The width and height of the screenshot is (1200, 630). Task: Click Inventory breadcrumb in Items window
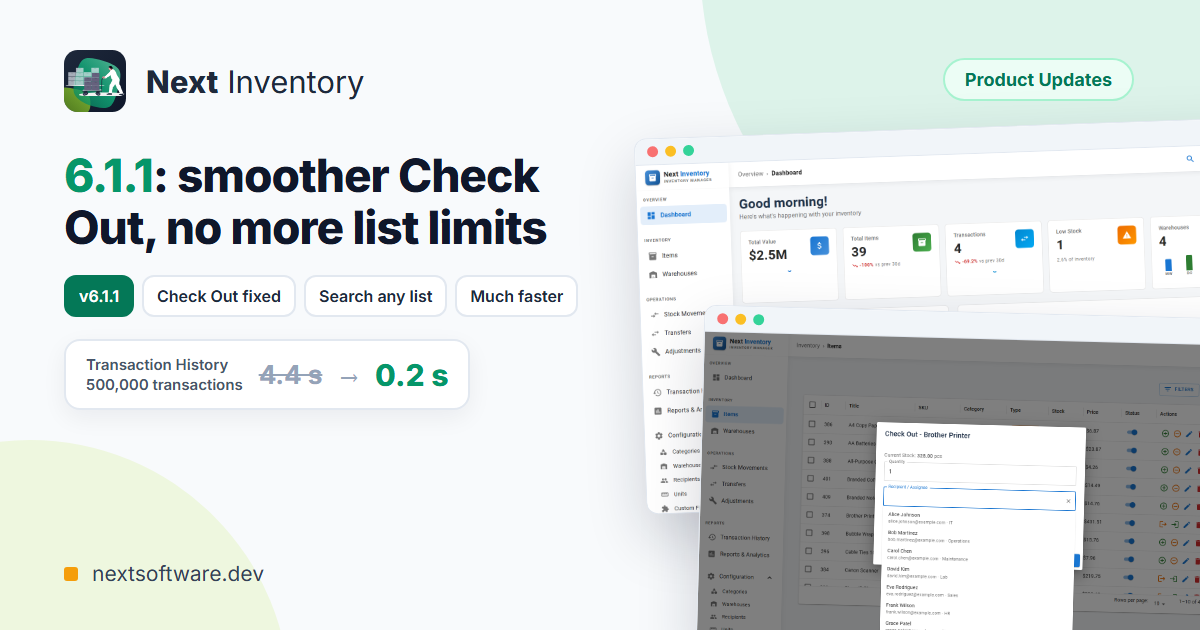[x=807, y=345]
